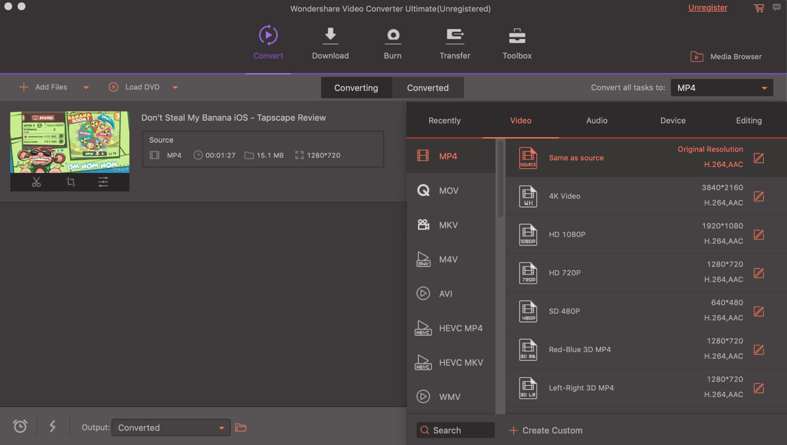787x445 pixels.
Task: Open output folder icon
Action: 241,427
